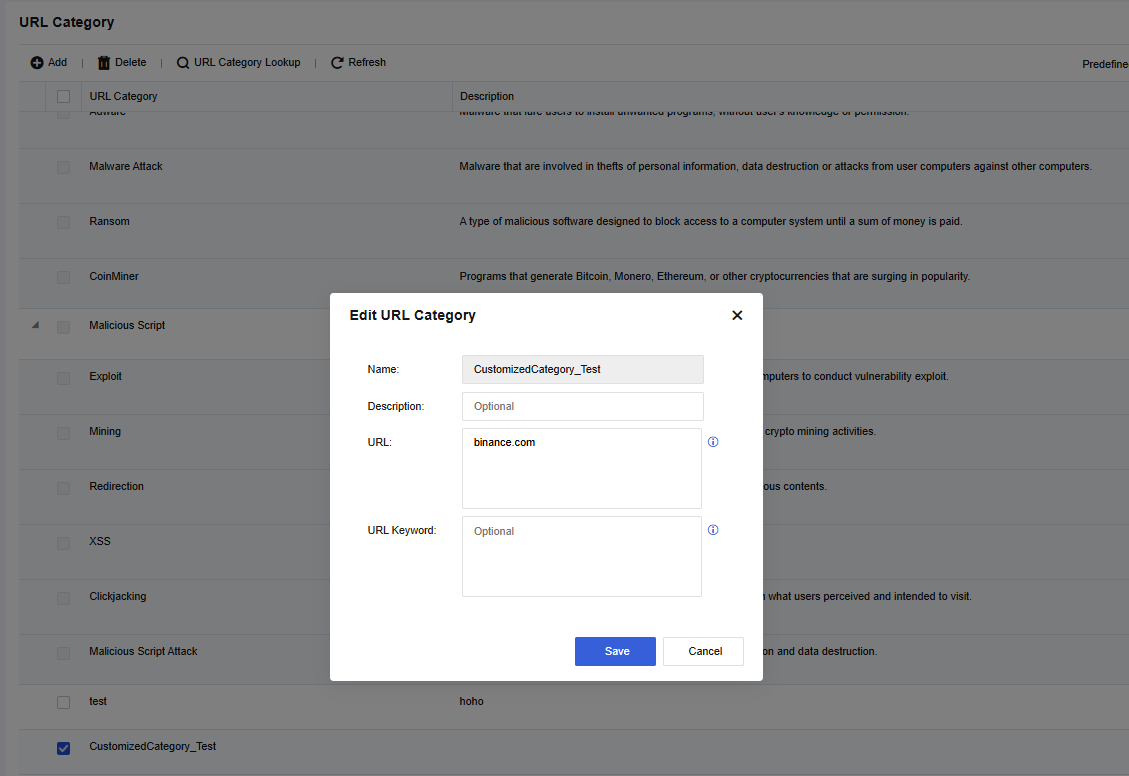The width and height of the screenshot is (1129, 776).
Task: Click the Add plus icon
Action: tap(37, 62)
